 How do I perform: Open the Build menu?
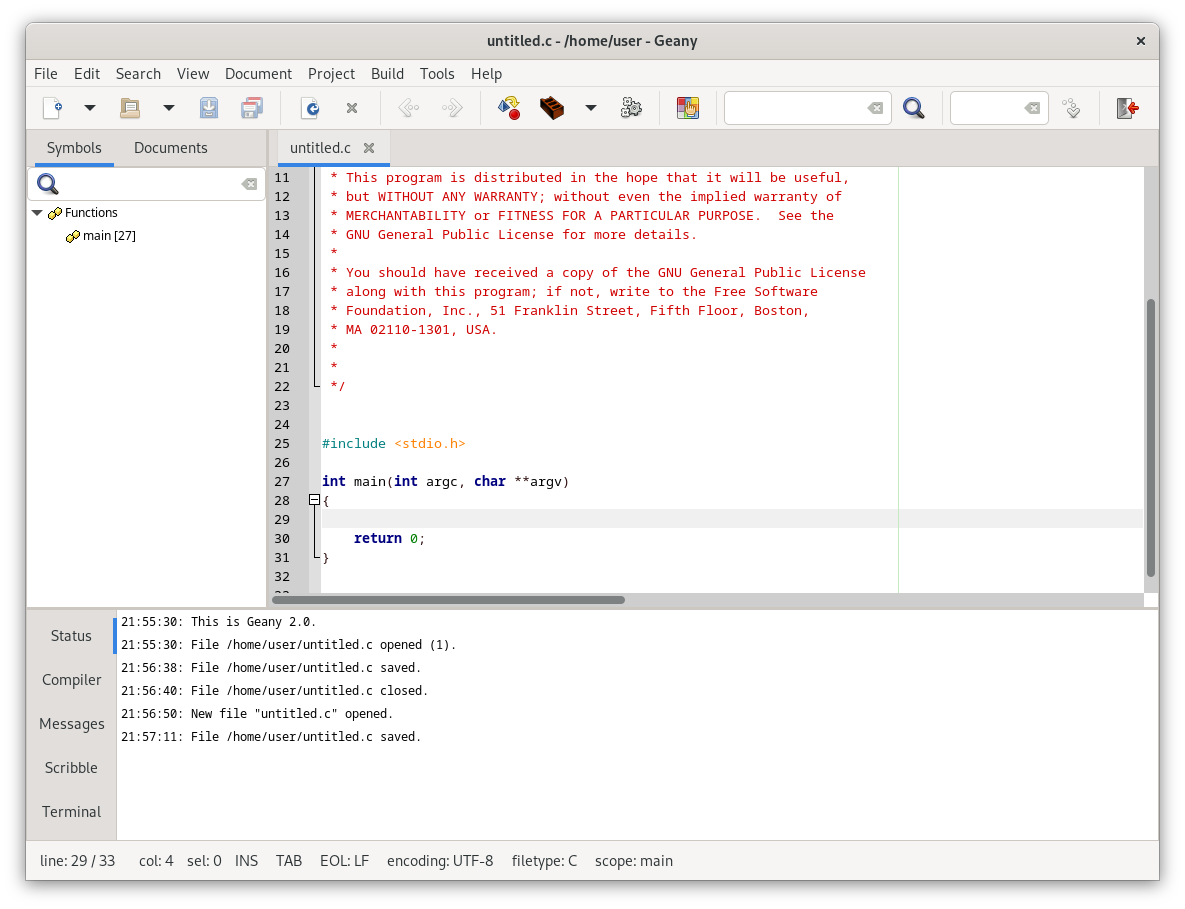click(387, 74)
